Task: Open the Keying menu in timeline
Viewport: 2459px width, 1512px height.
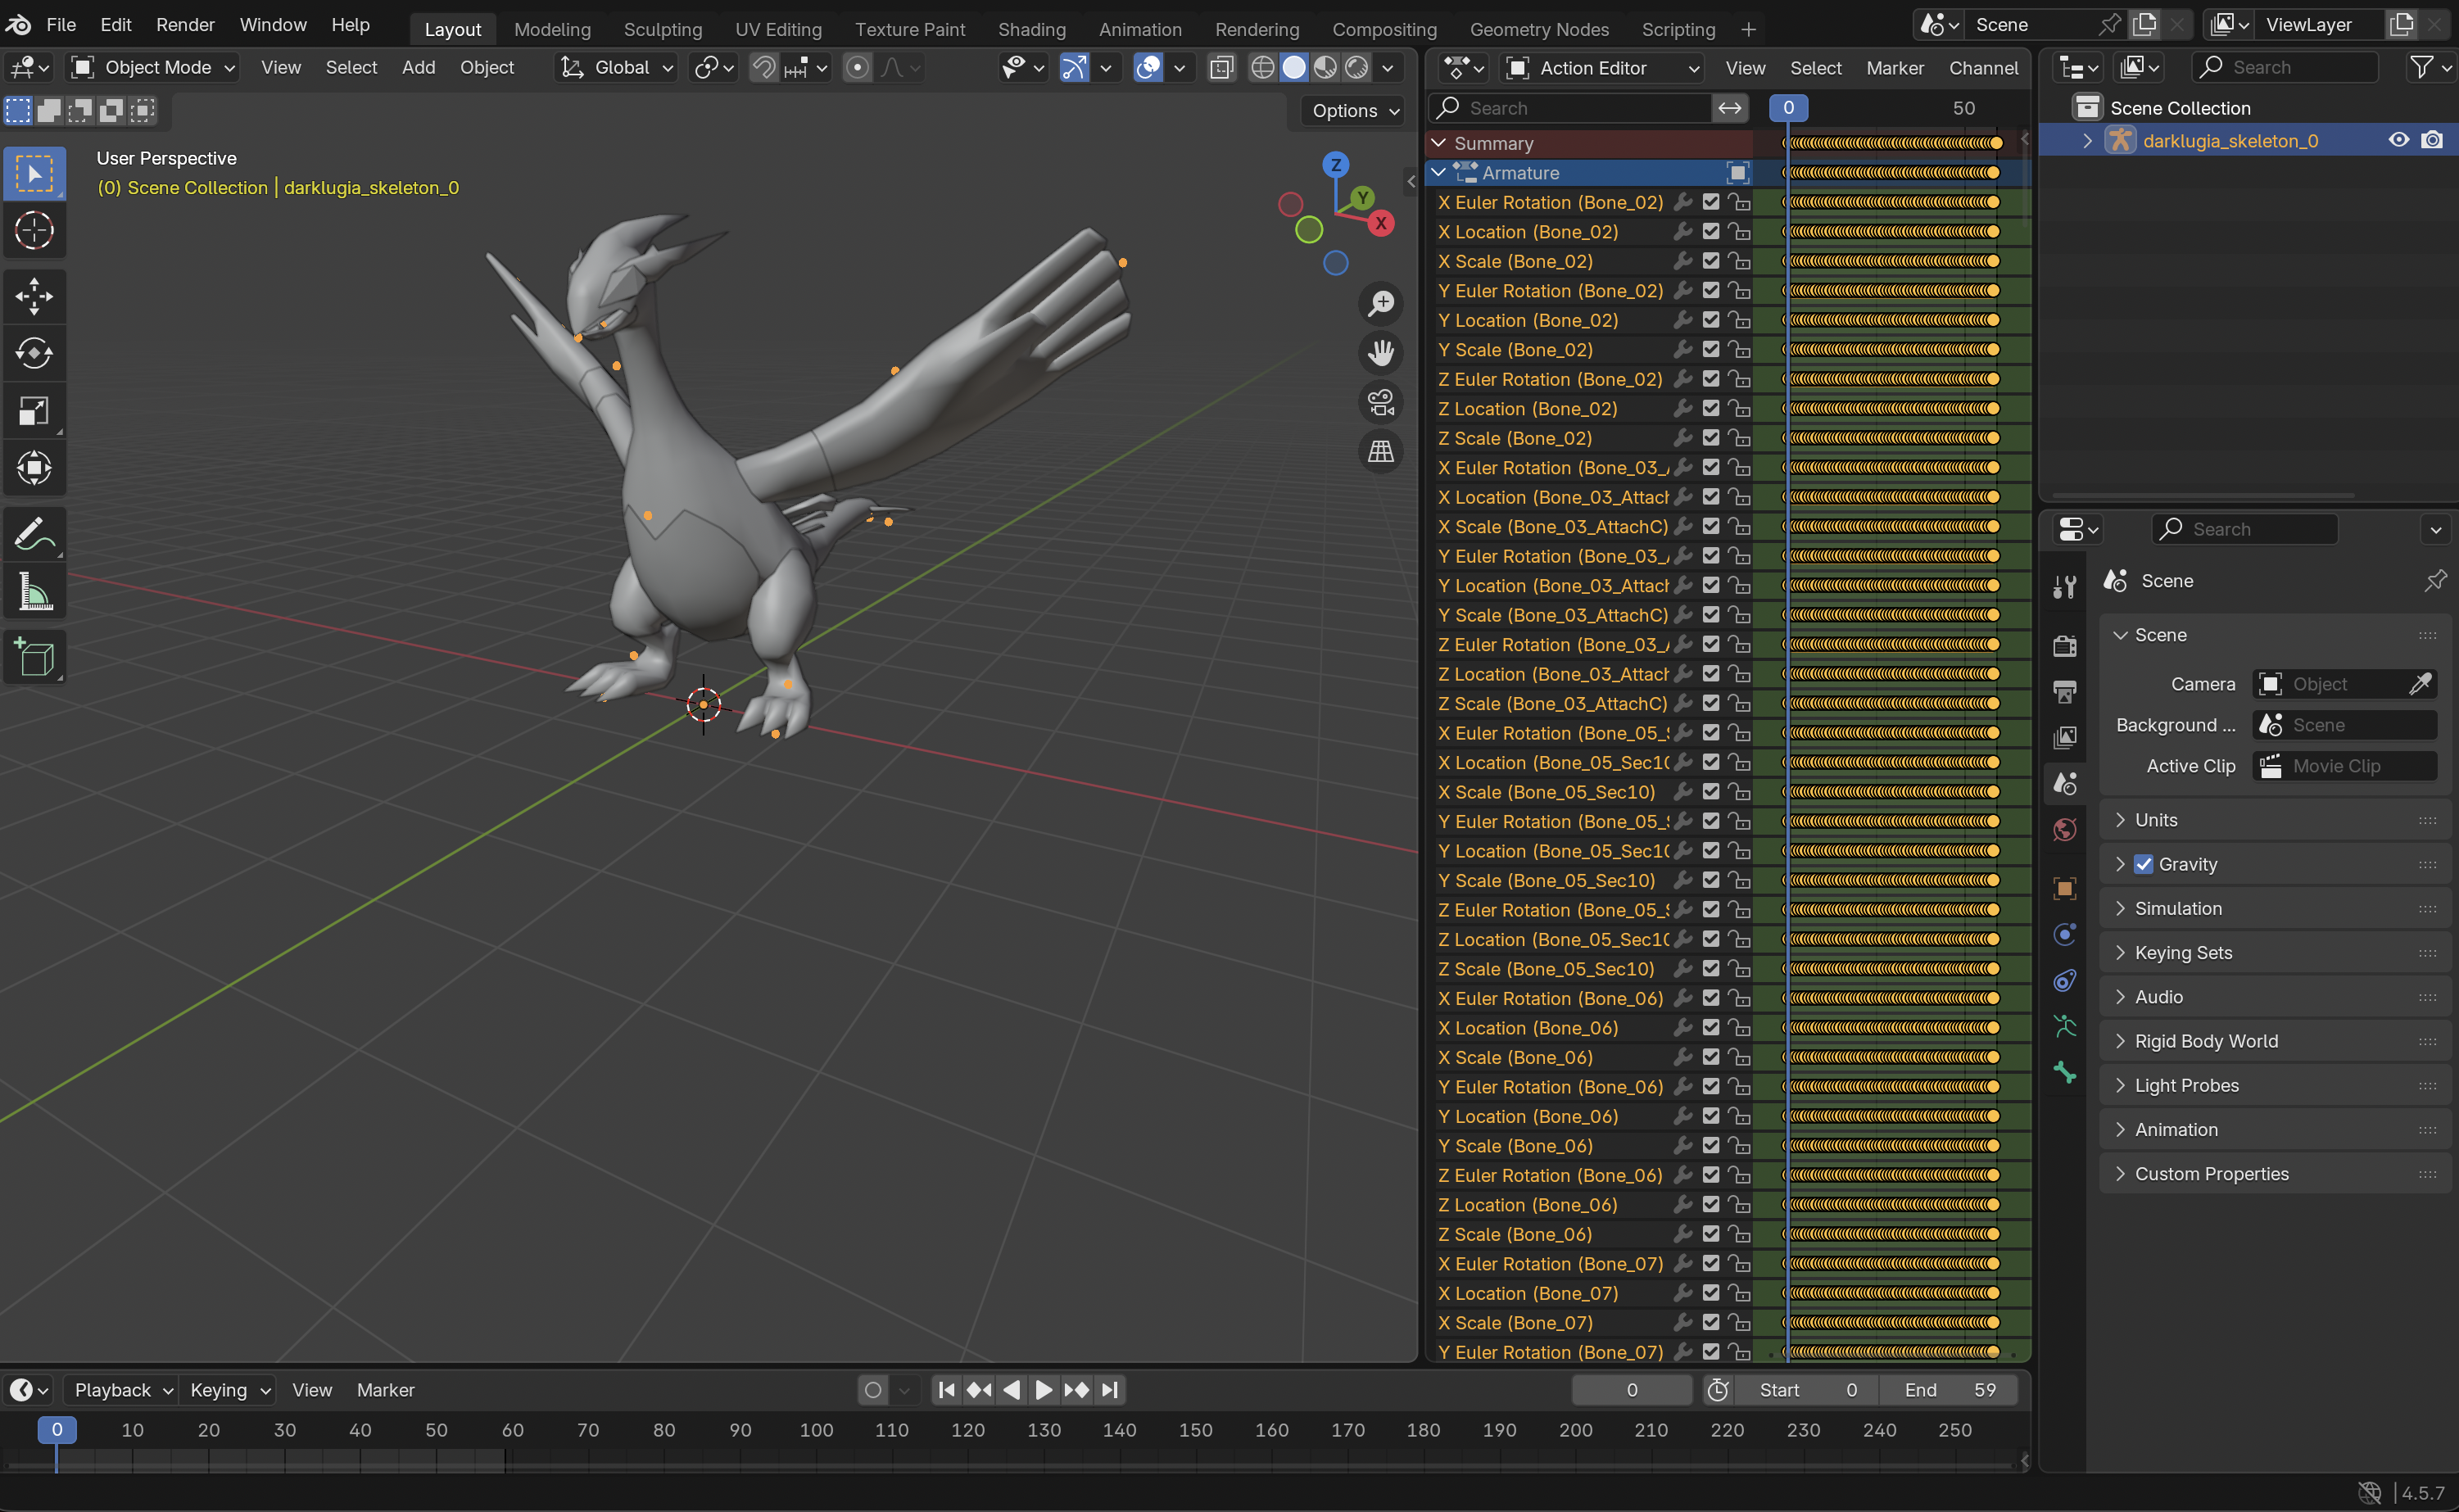Action: tap(230, 1390)
